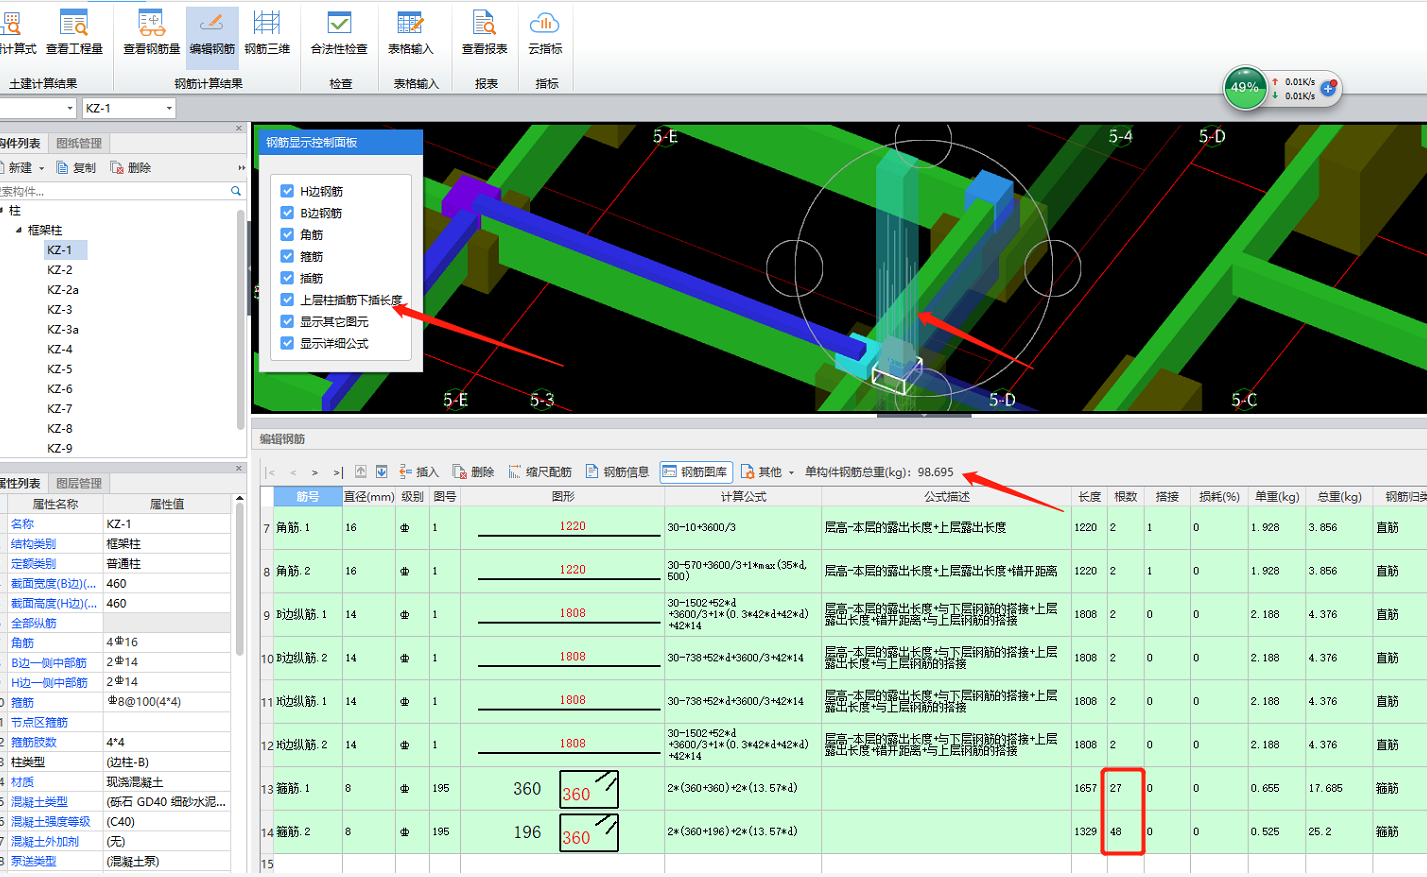
Task: Switch to 构件列表 tab
Action: point(21,144)
